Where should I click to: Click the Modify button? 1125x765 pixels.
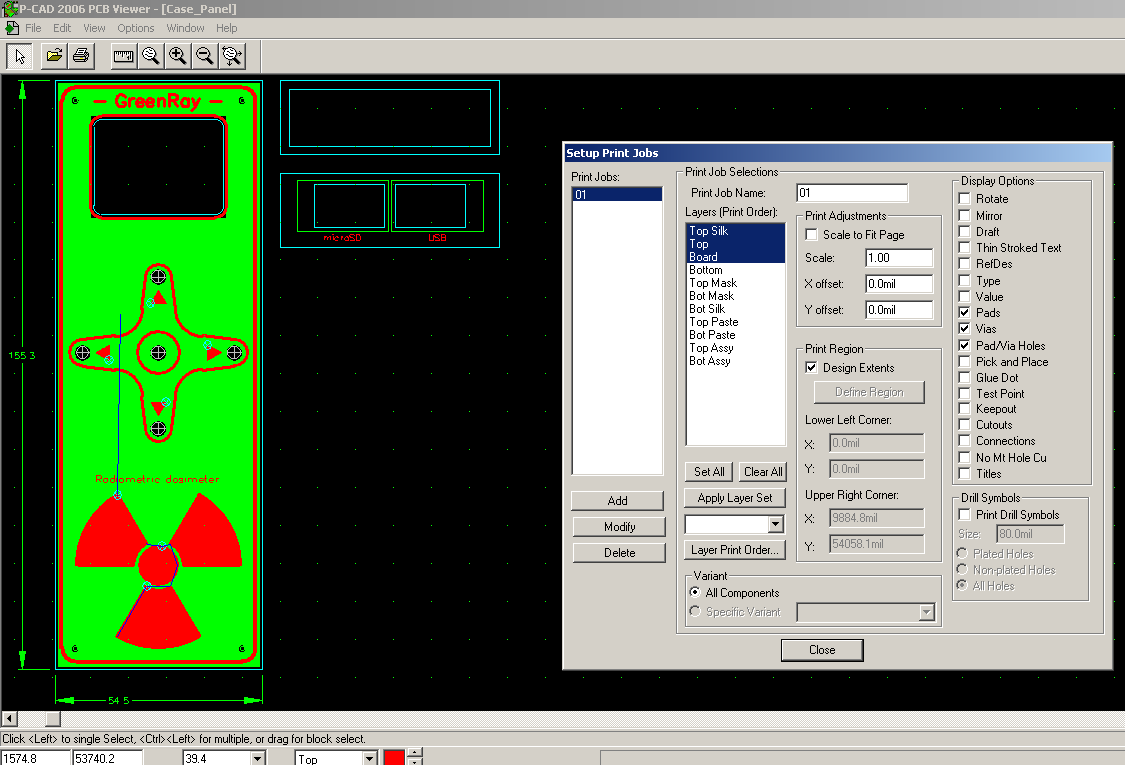pos(619,527)
